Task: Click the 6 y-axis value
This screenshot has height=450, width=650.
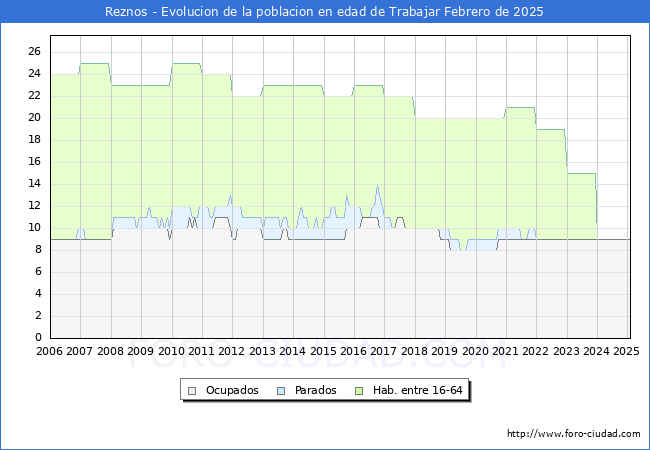Action: tap(38, 271)
